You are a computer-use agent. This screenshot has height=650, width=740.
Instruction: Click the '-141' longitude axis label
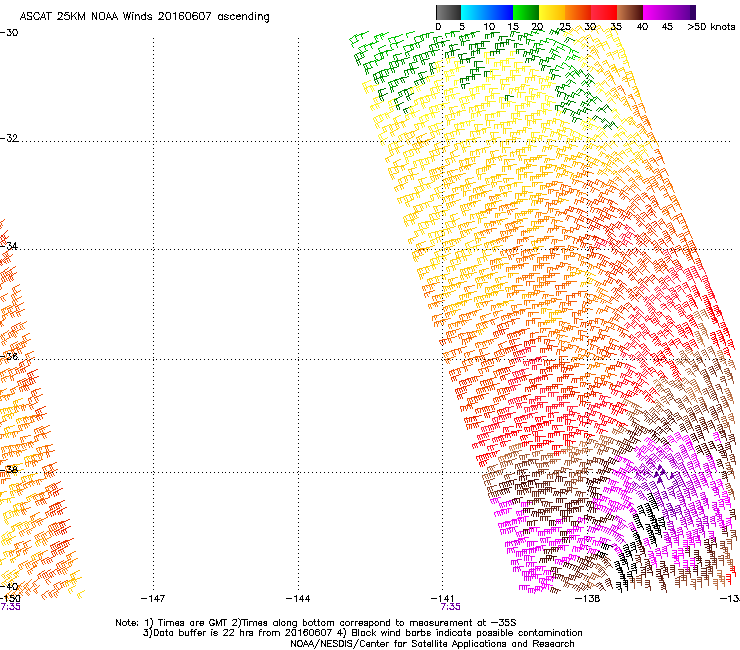[443, 599]
